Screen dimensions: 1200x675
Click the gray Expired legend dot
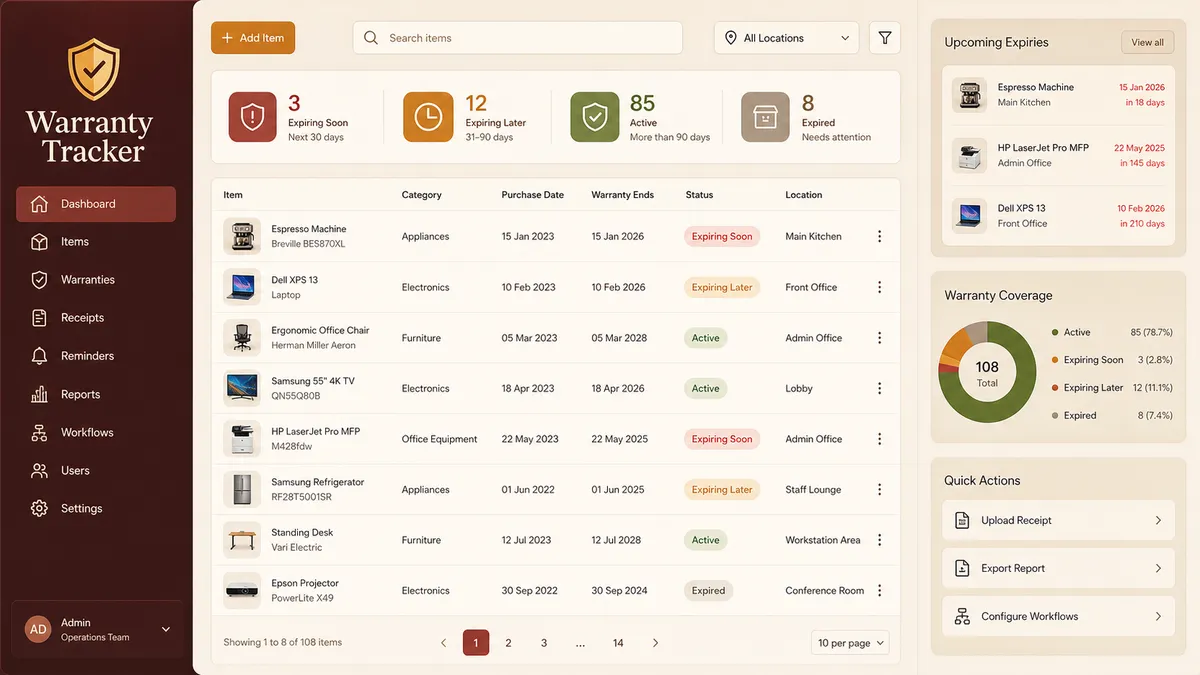tap(1055, 415)
